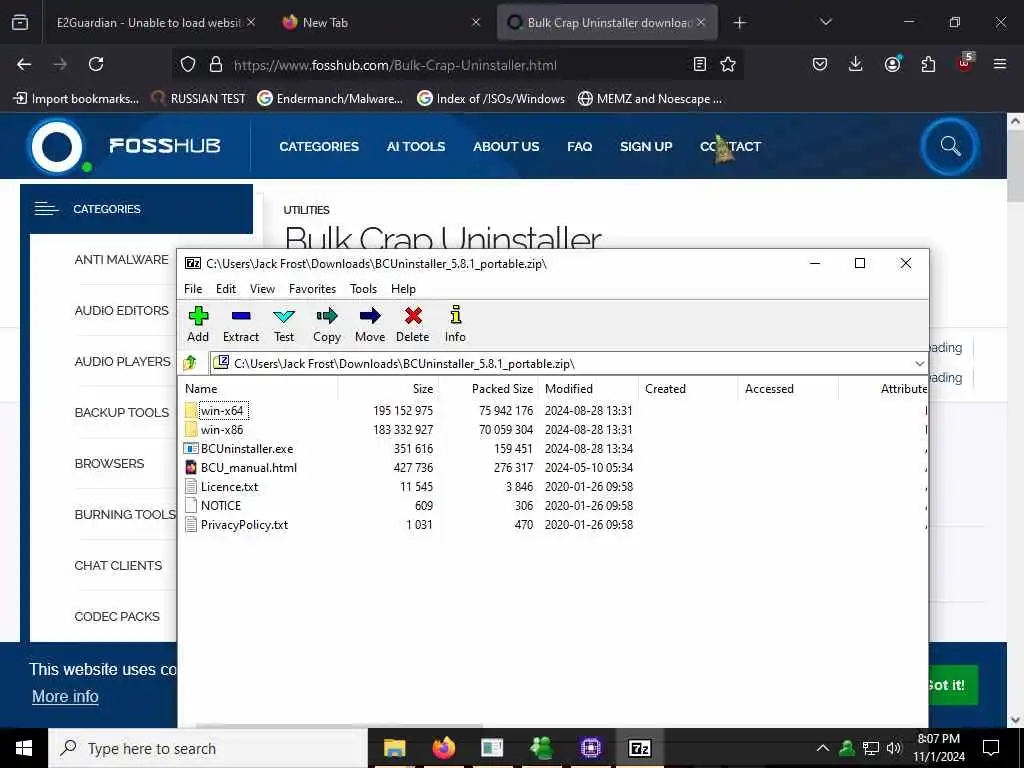Open AI TOOLS in Fosshub navigation
The height and width of the screenshot is (768, 1024).
(415, 146)
